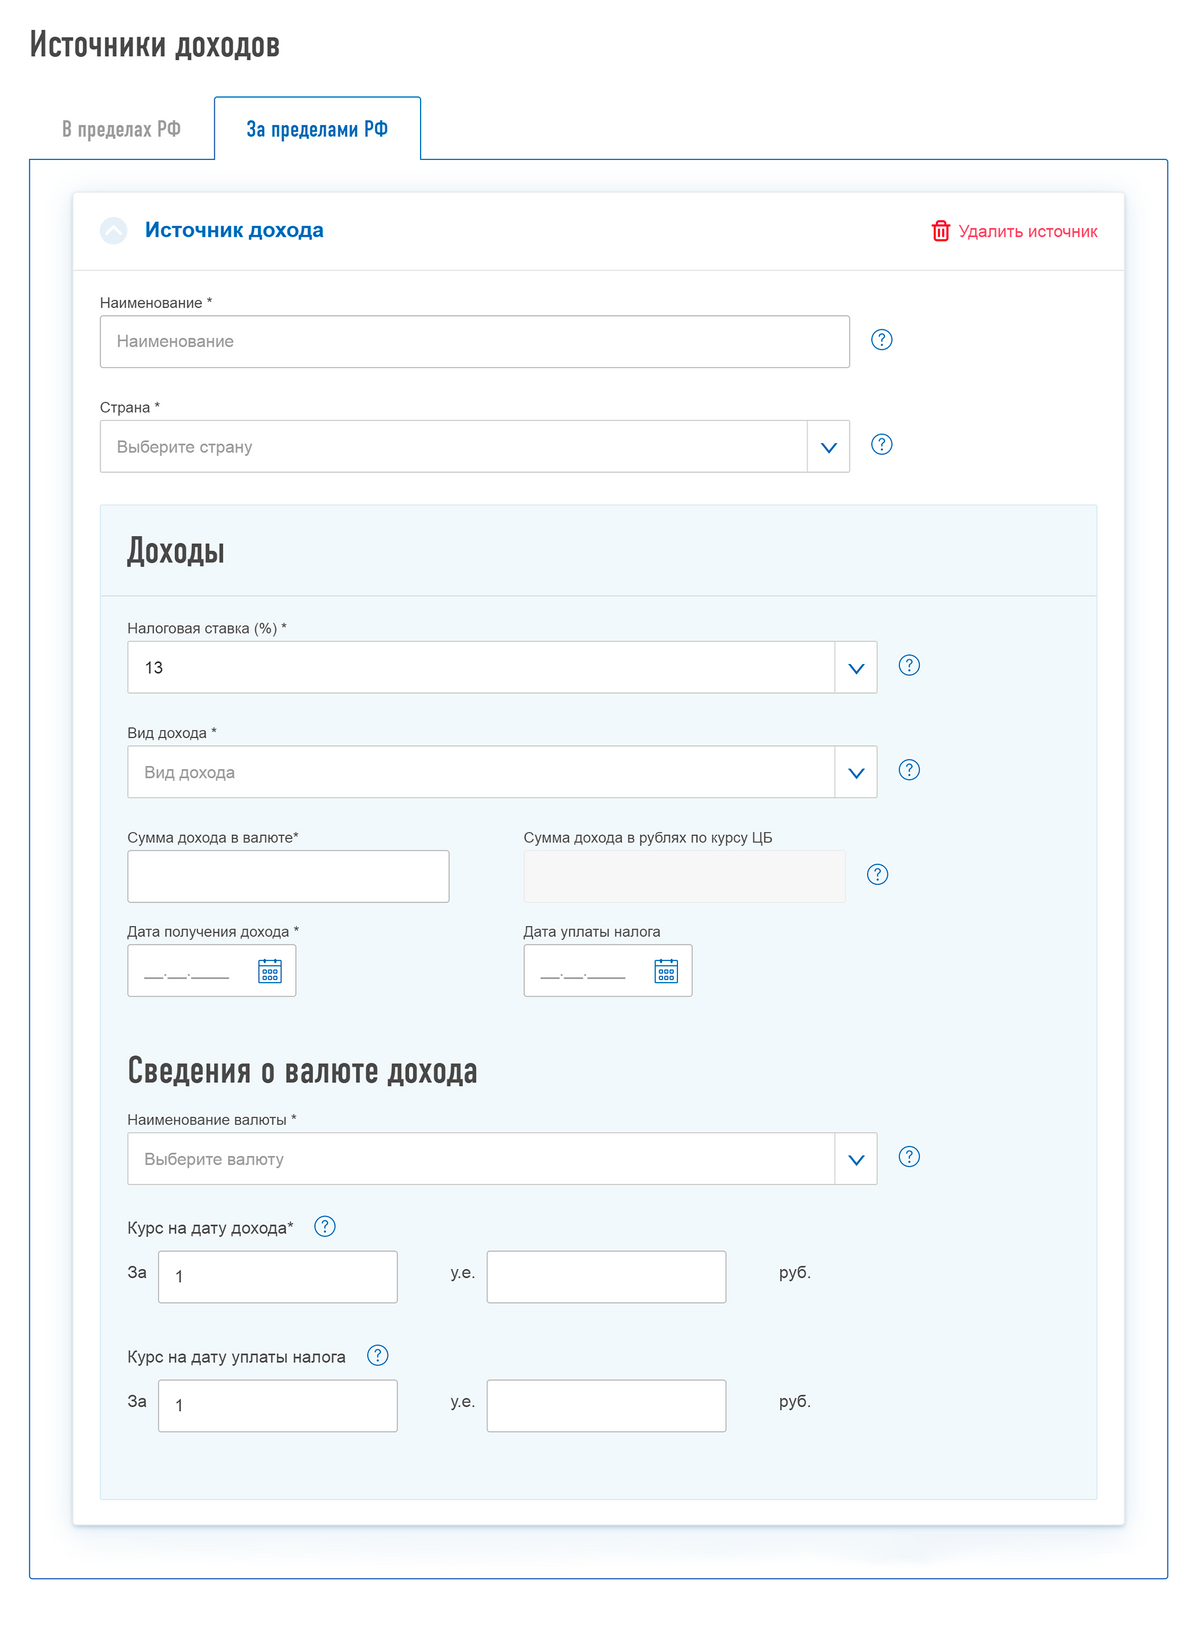Switch to the В пределах РФ tab

coord(121,129)
